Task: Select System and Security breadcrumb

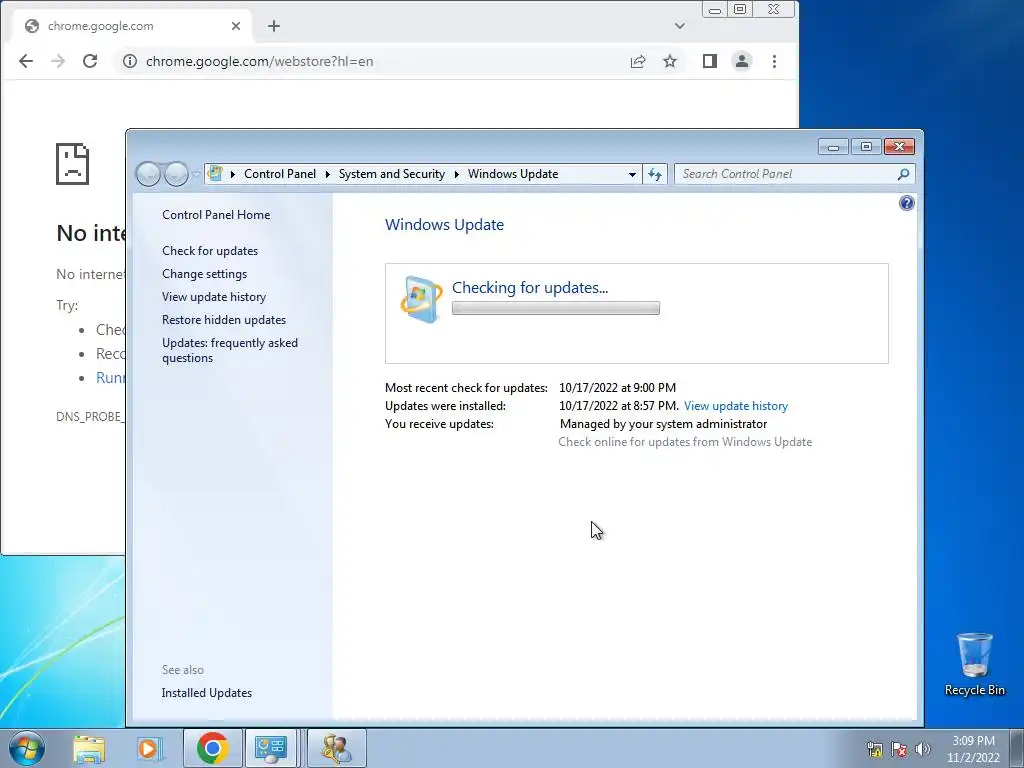Action: [x=391, y=174]
